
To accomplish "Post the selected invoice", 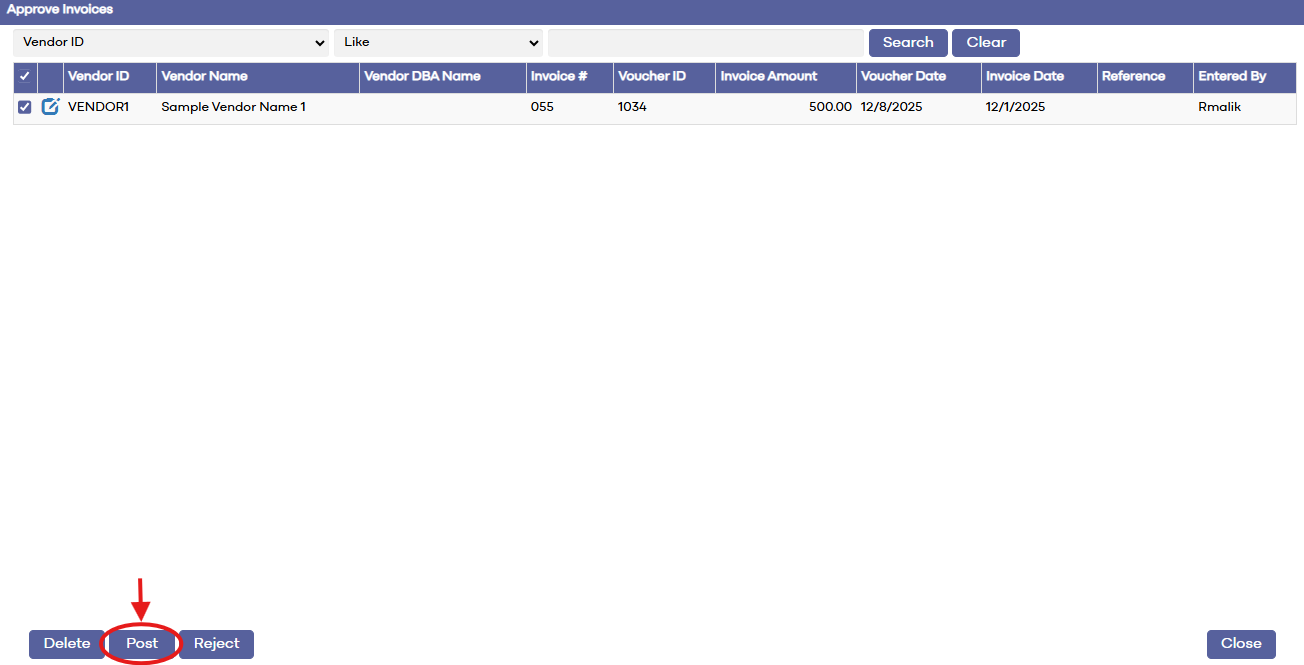I will (142, 644).
